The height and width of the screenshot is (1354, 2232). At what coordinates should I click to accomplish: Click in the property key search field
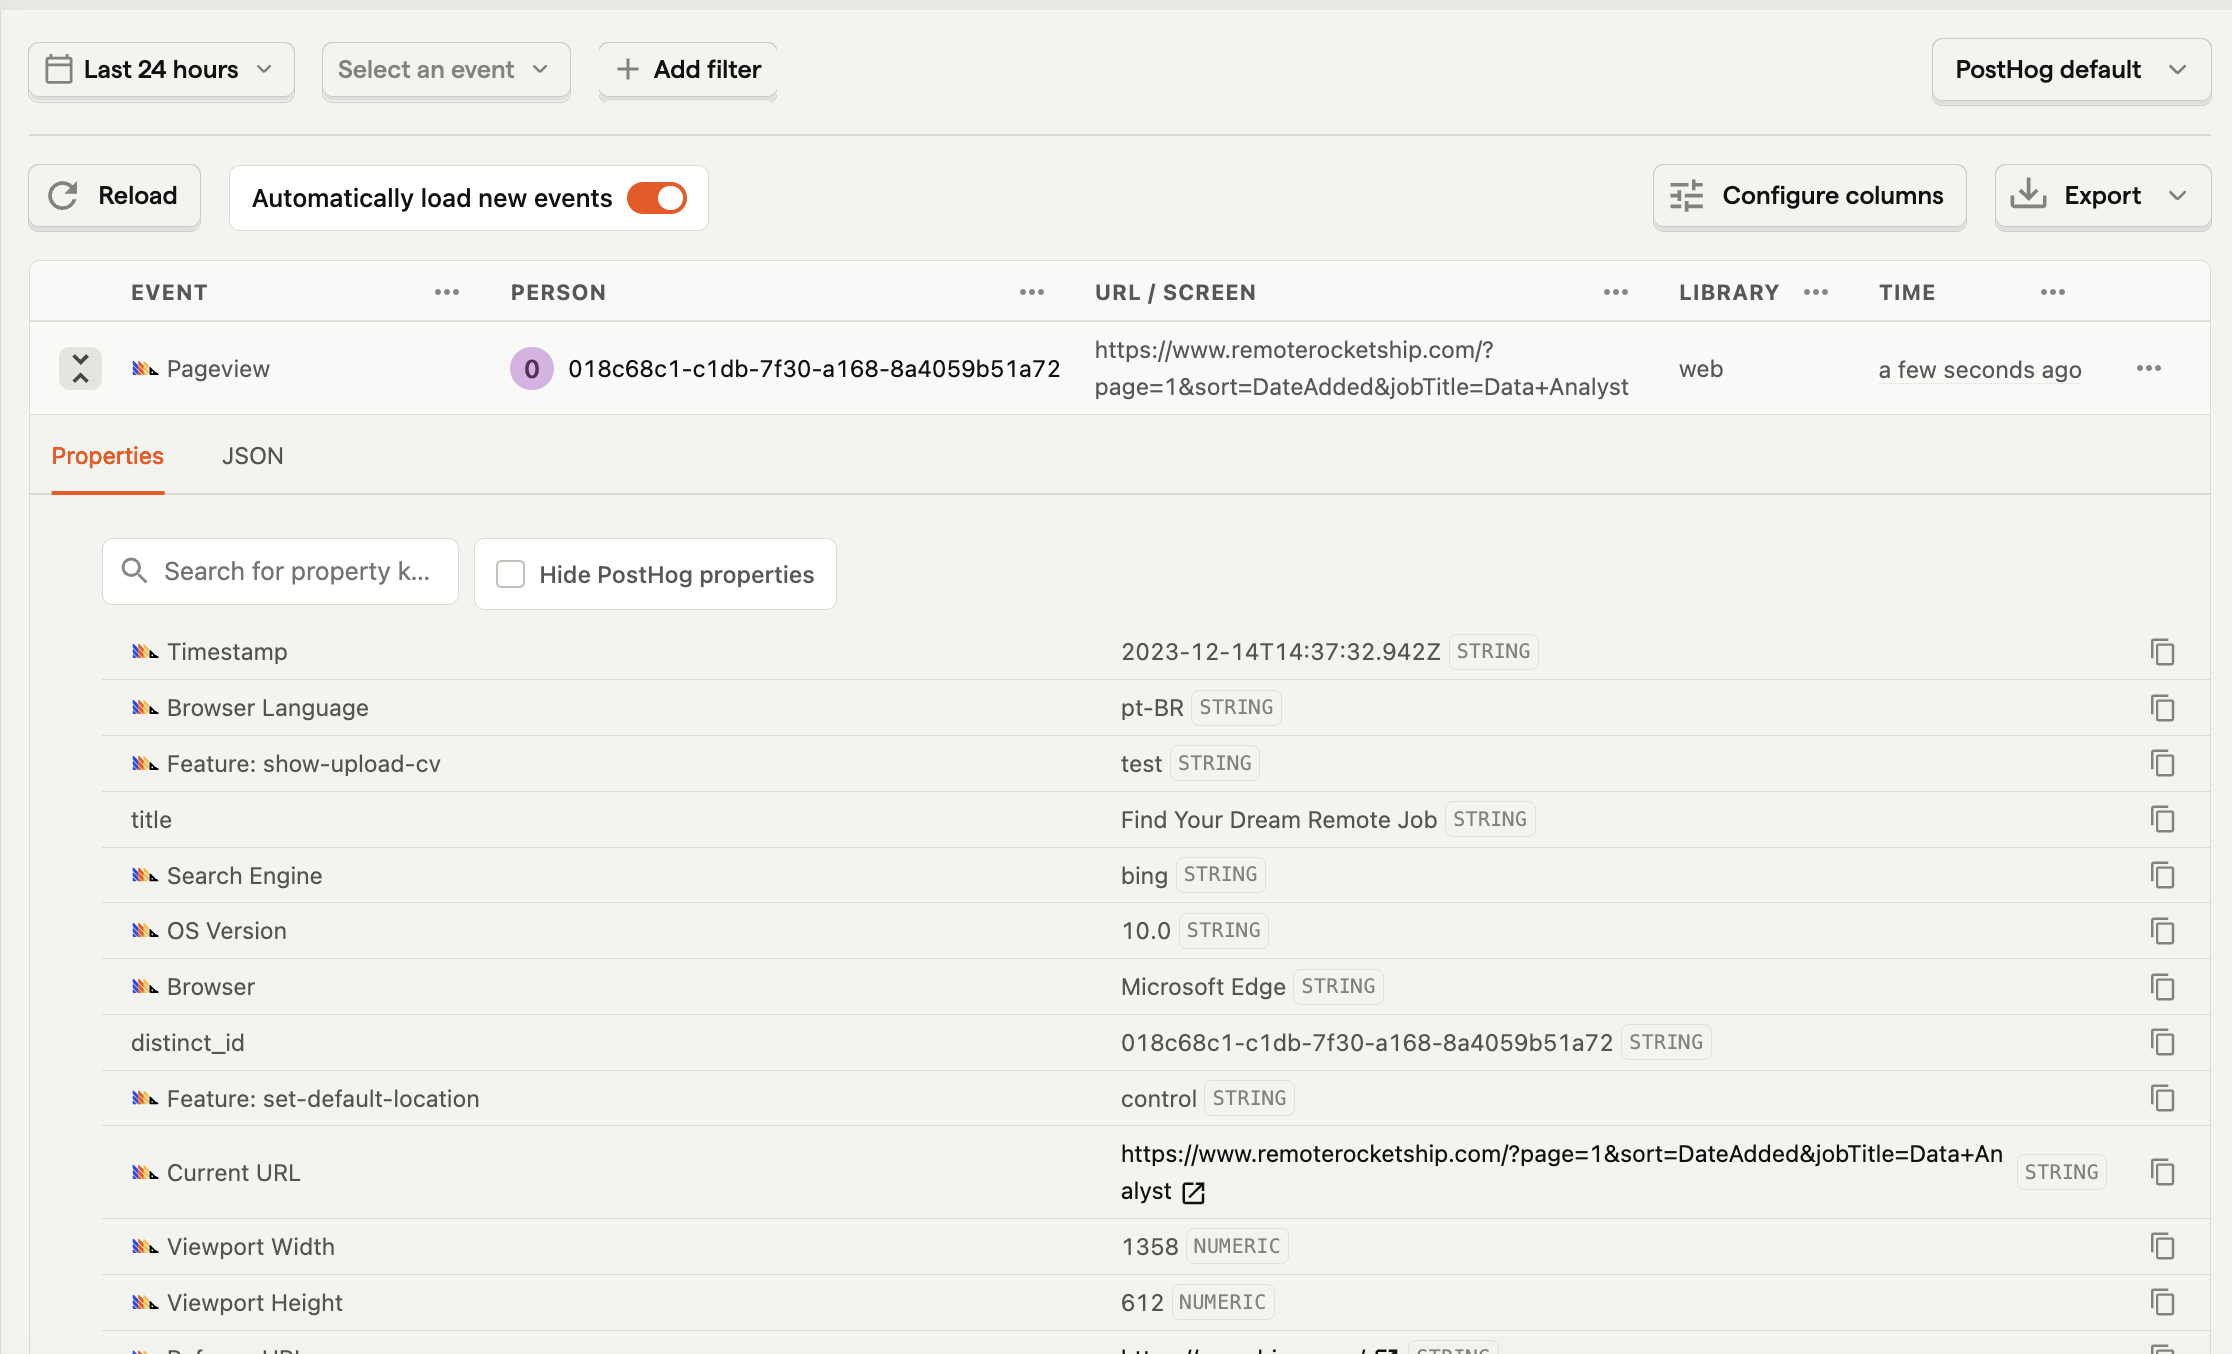[280, 571]
